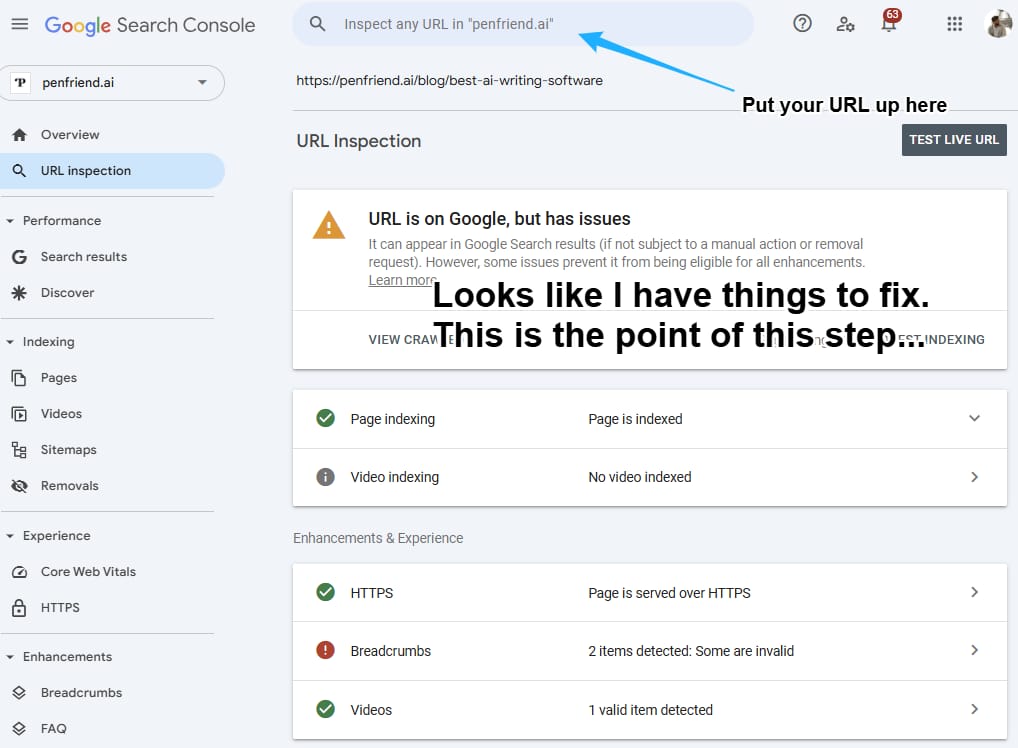Click the red error icon beside Breadcrumbs
Screen dimensions: 1018x748
coord(325,650)
